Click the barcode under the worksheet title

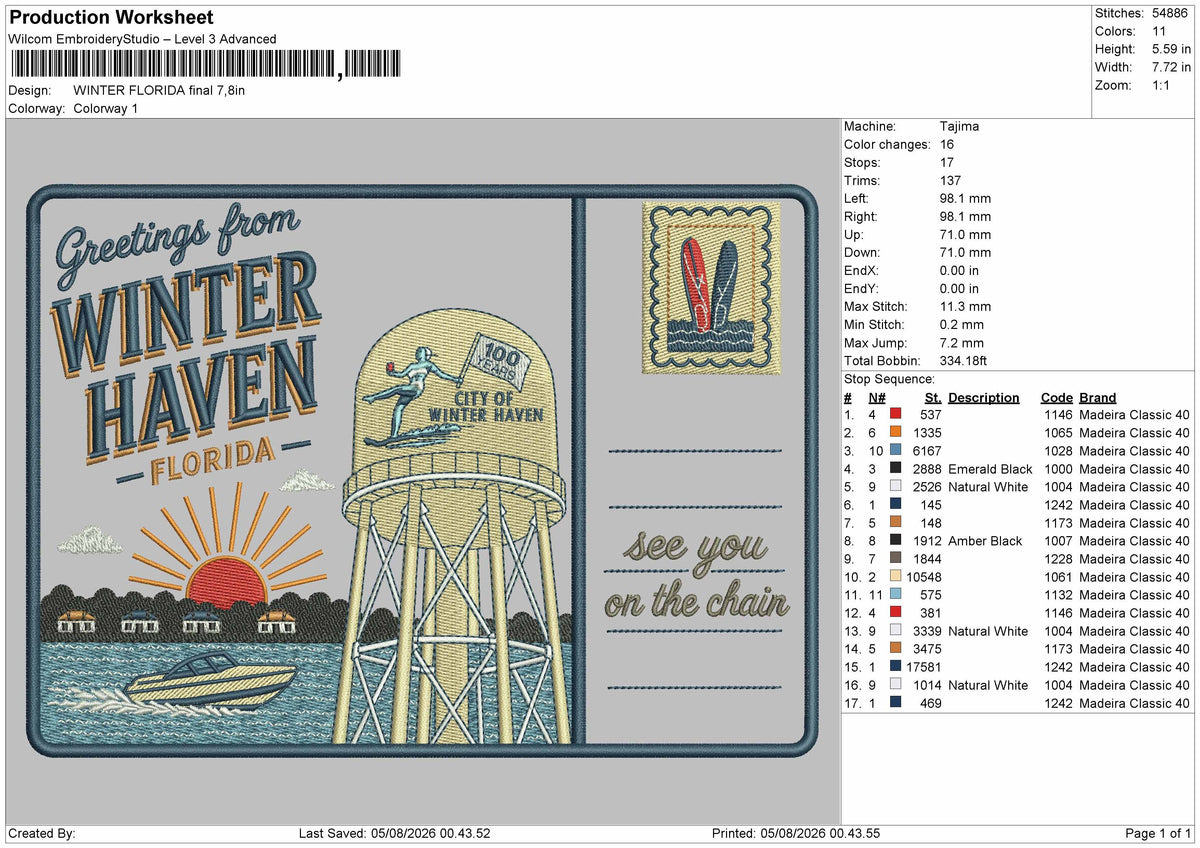click(x=205, y=64)
